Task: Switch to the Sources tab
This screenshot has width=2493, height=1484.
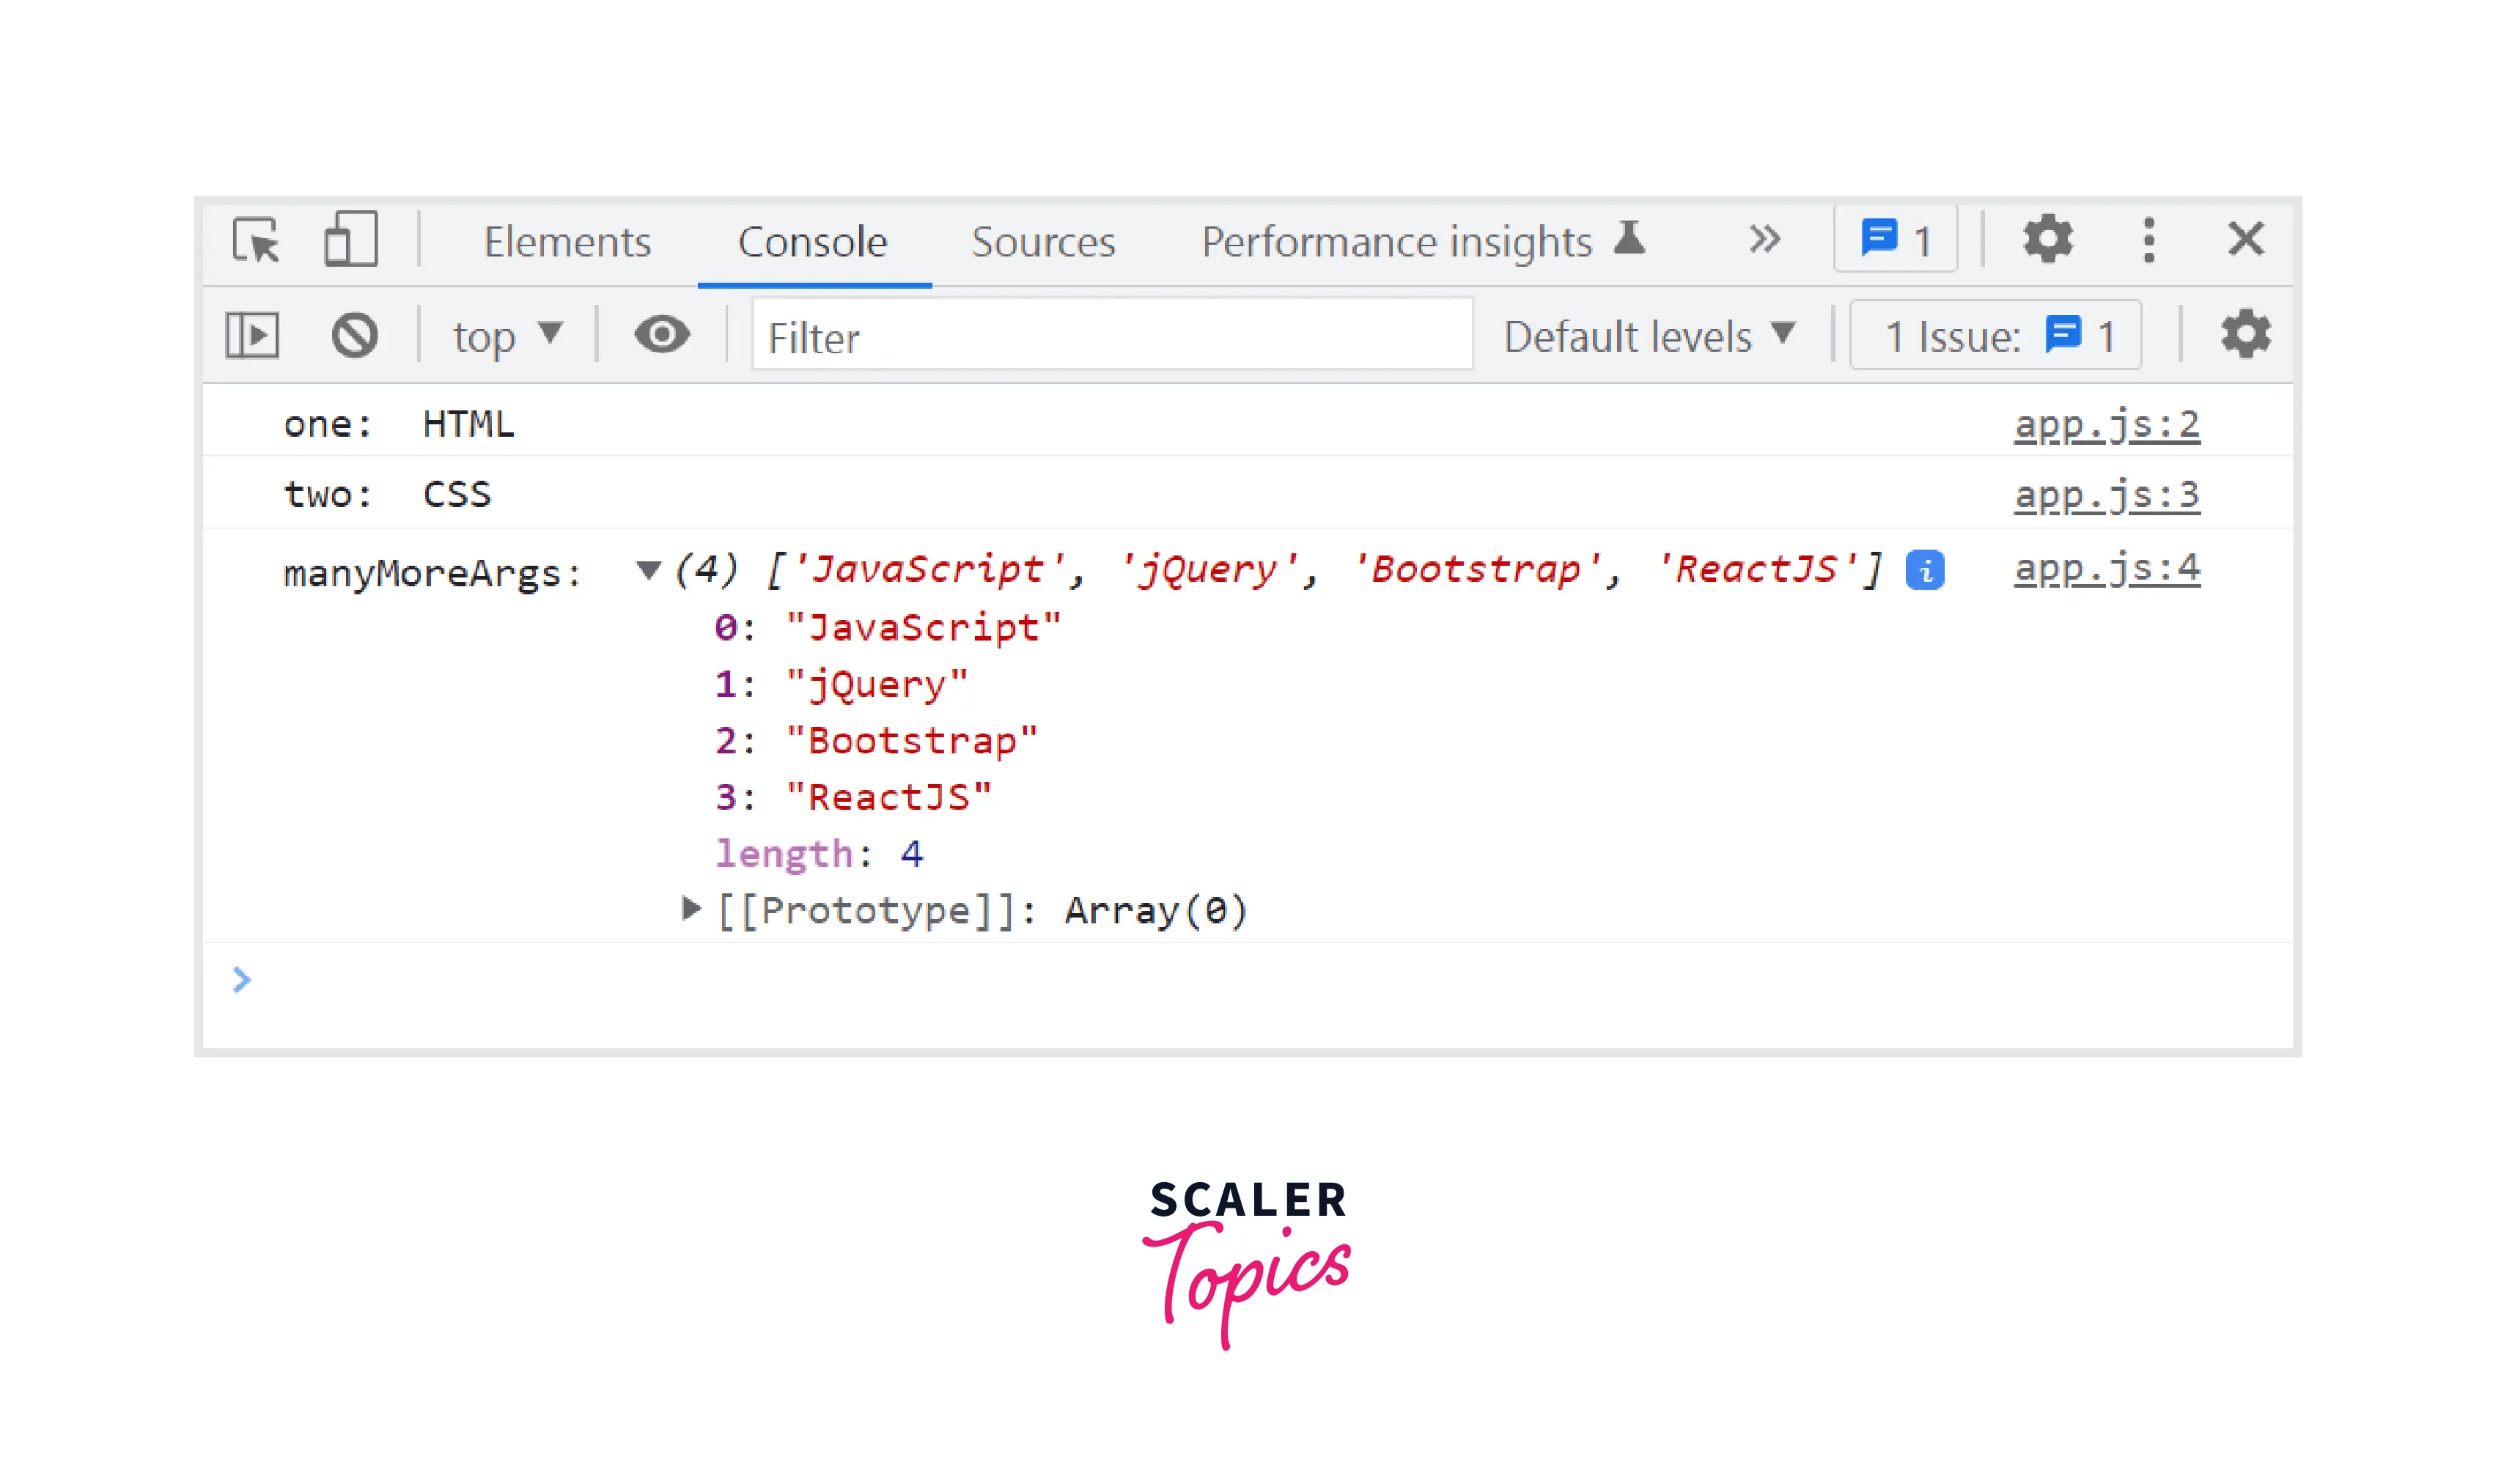Action: 1043,241
